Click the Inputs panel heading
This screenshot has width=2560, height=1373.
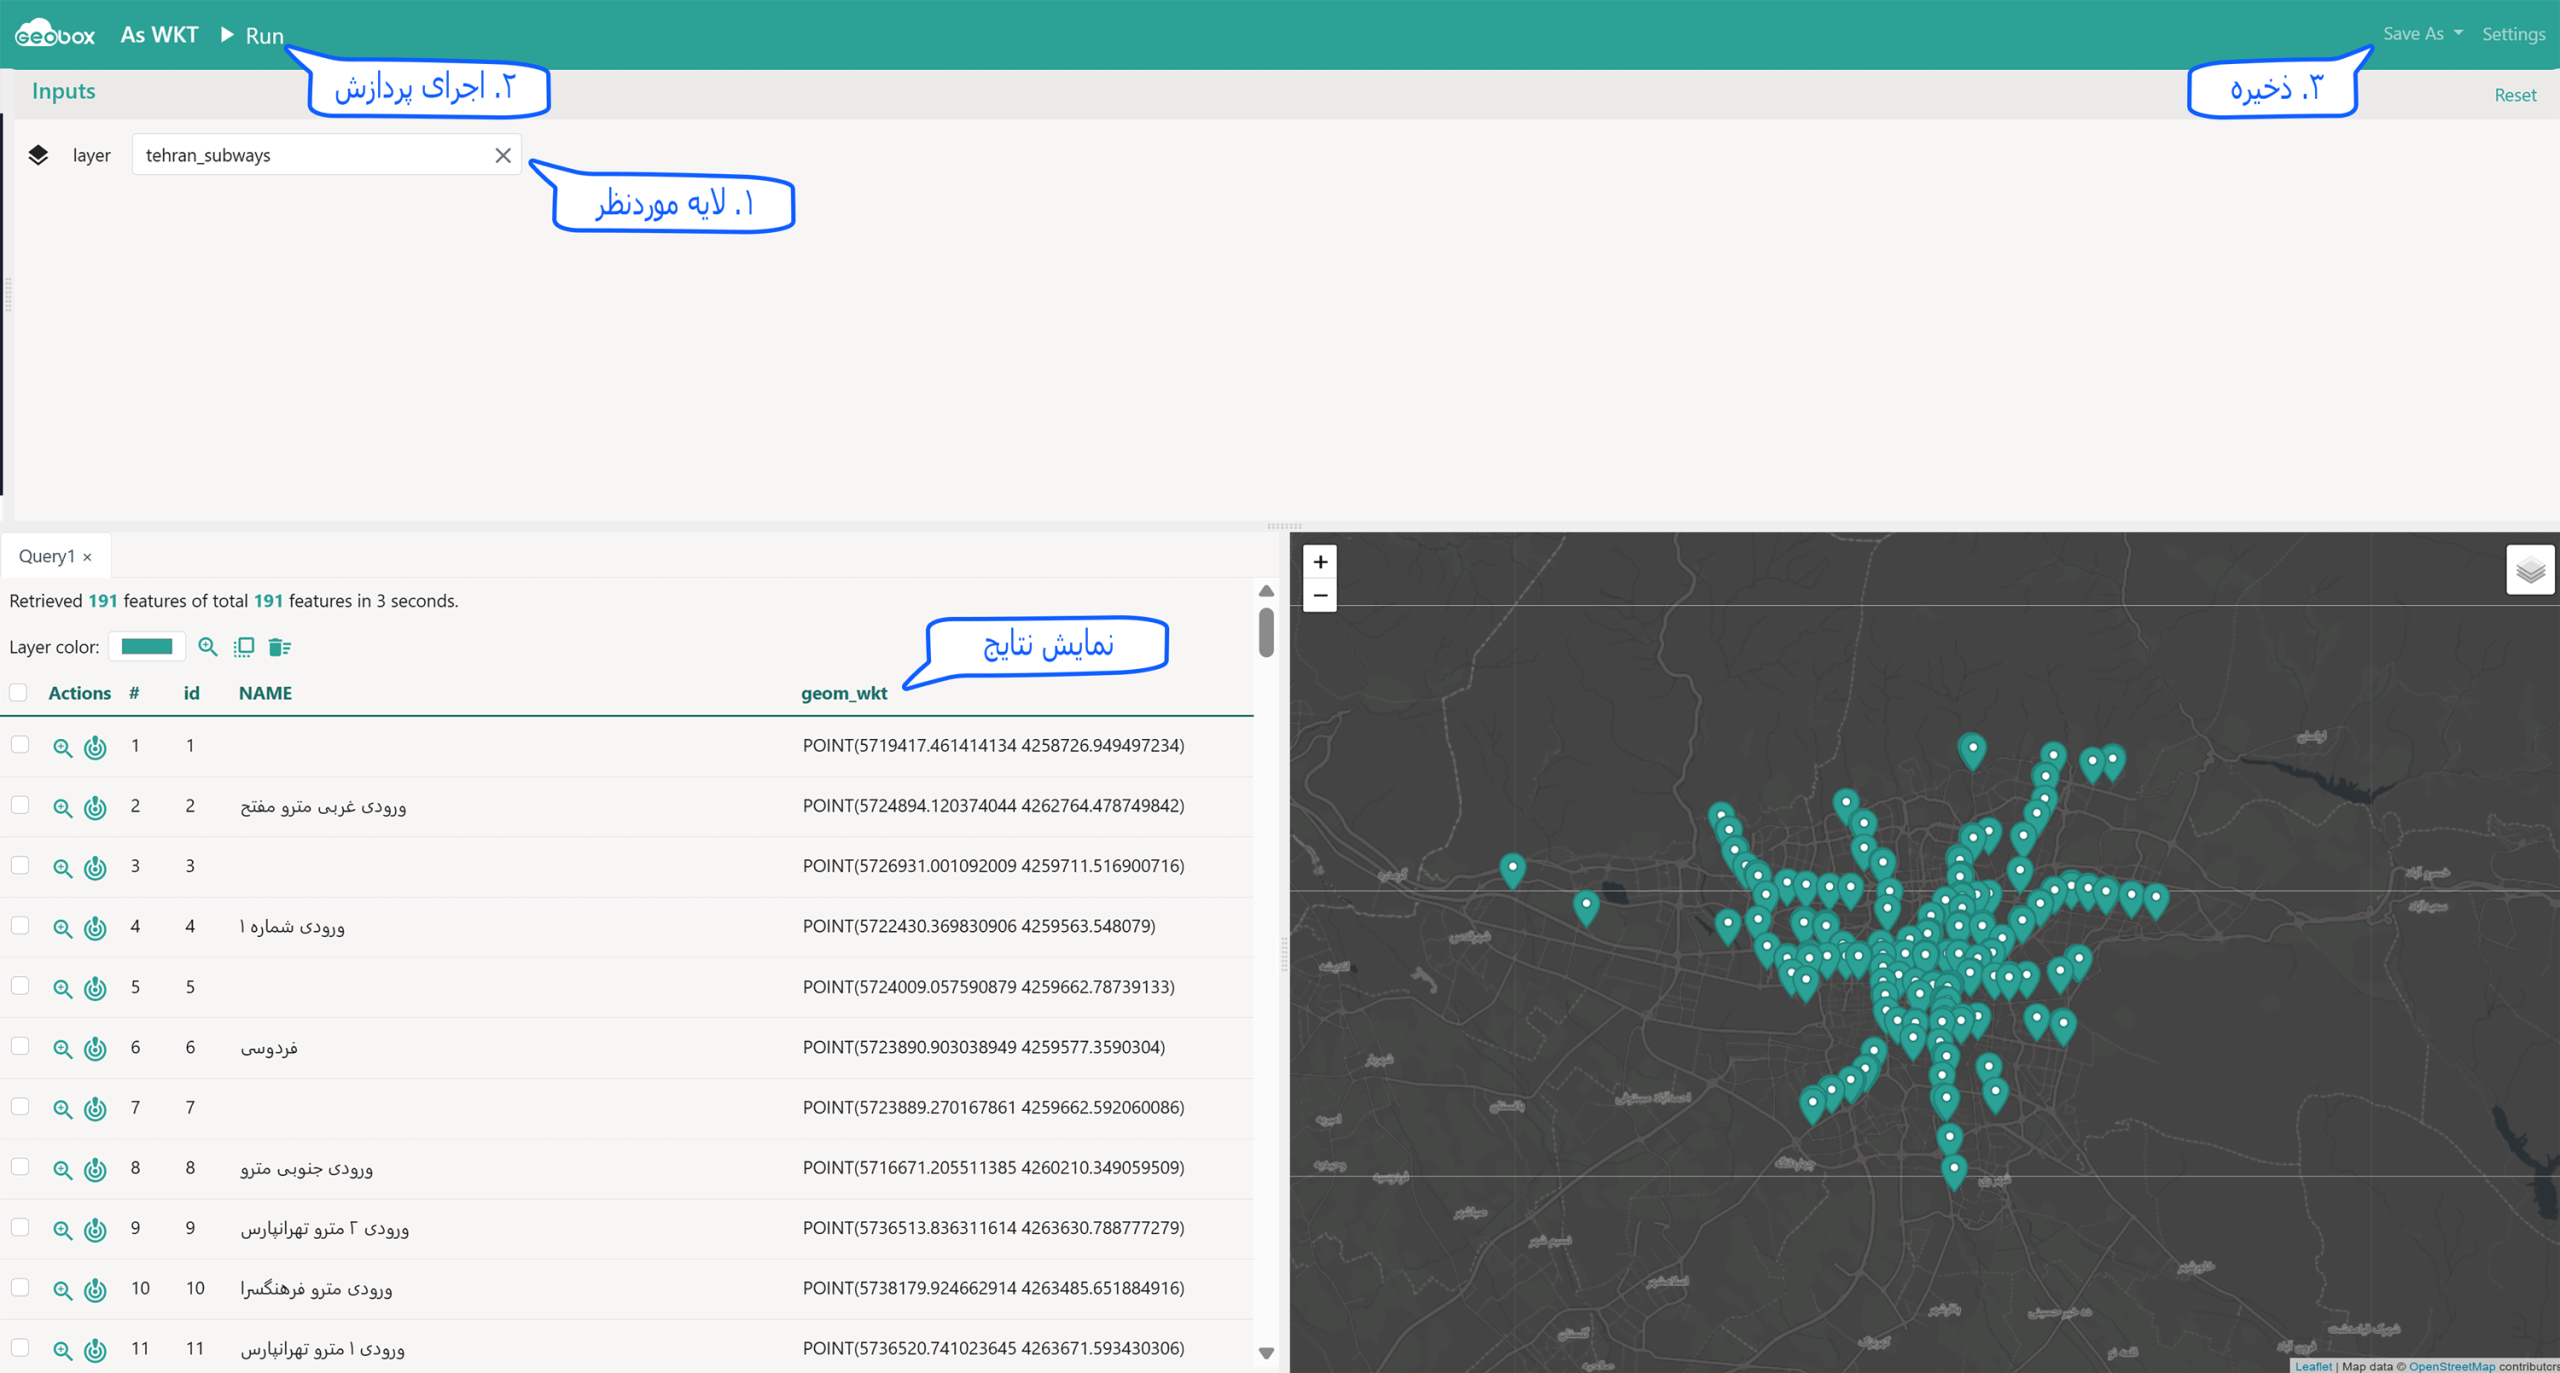click(x=63, y=90)
